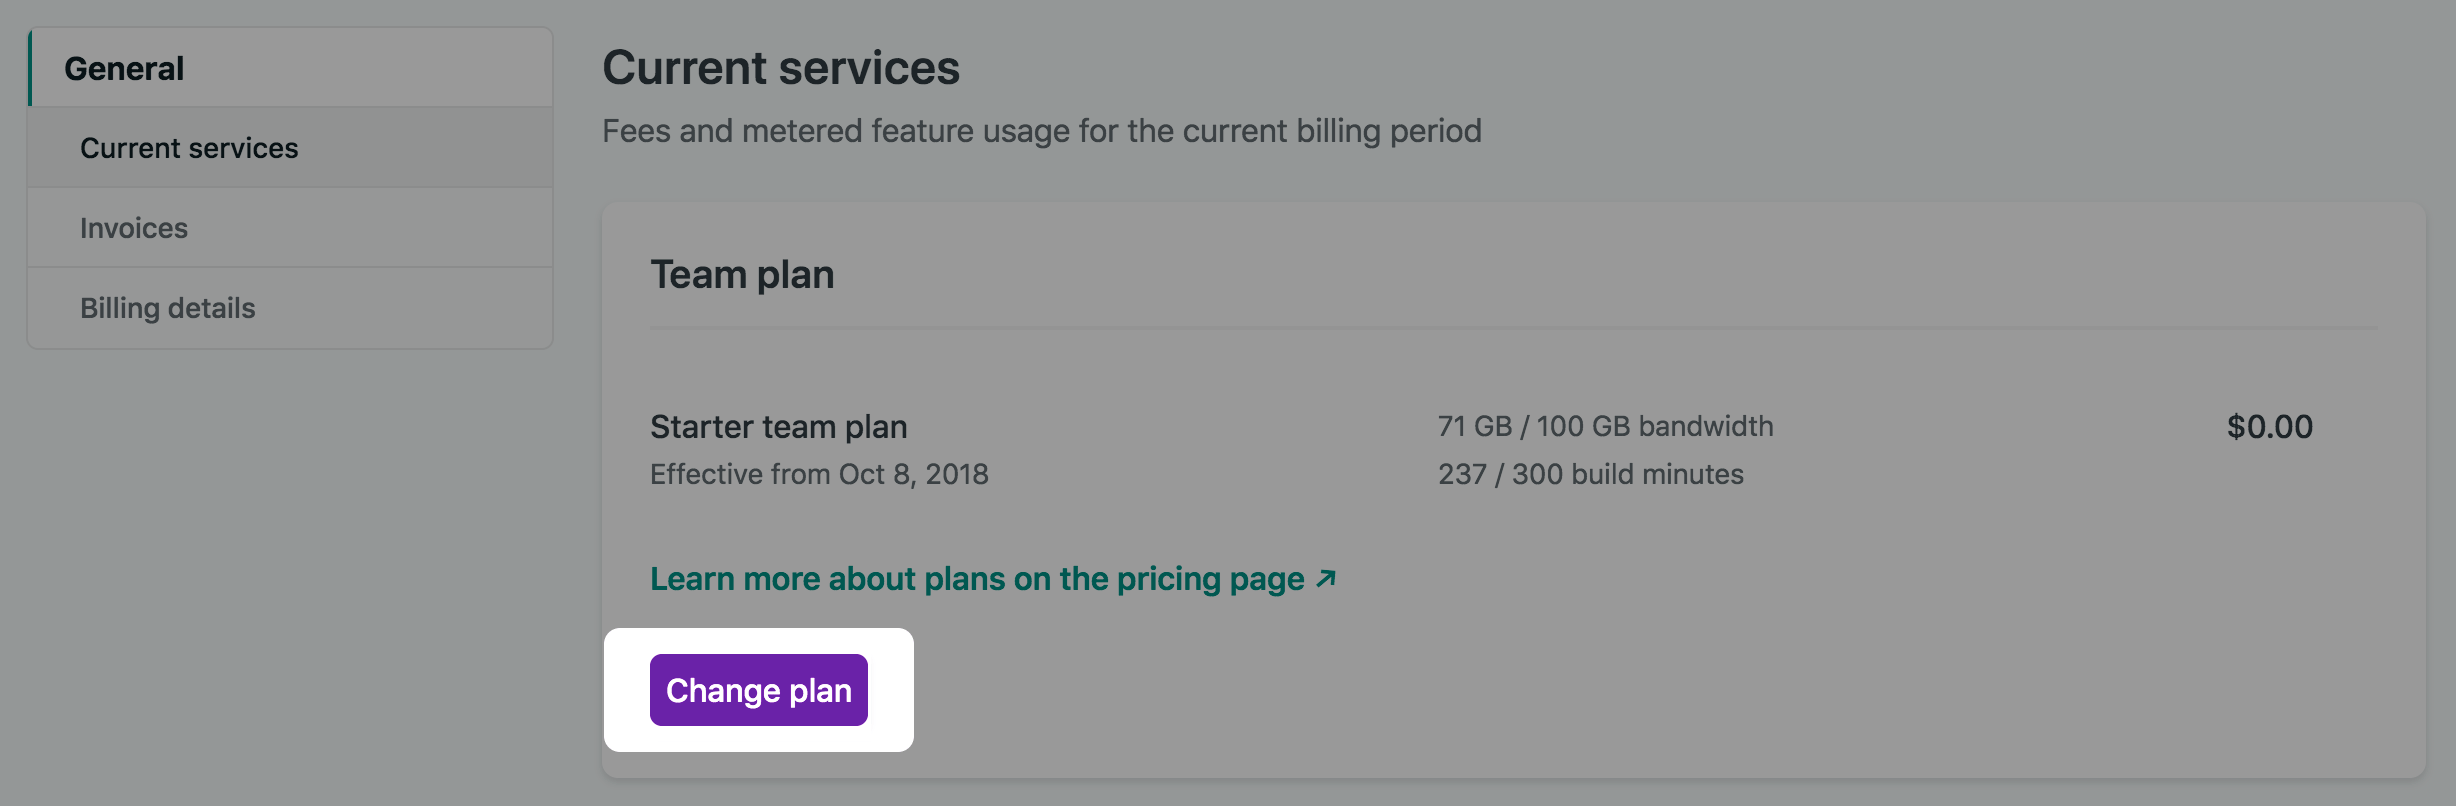Viewport: 2456px width, 806px height.
Task: Click the fees and metered usage subtitle
Action: click(1041, 131)
